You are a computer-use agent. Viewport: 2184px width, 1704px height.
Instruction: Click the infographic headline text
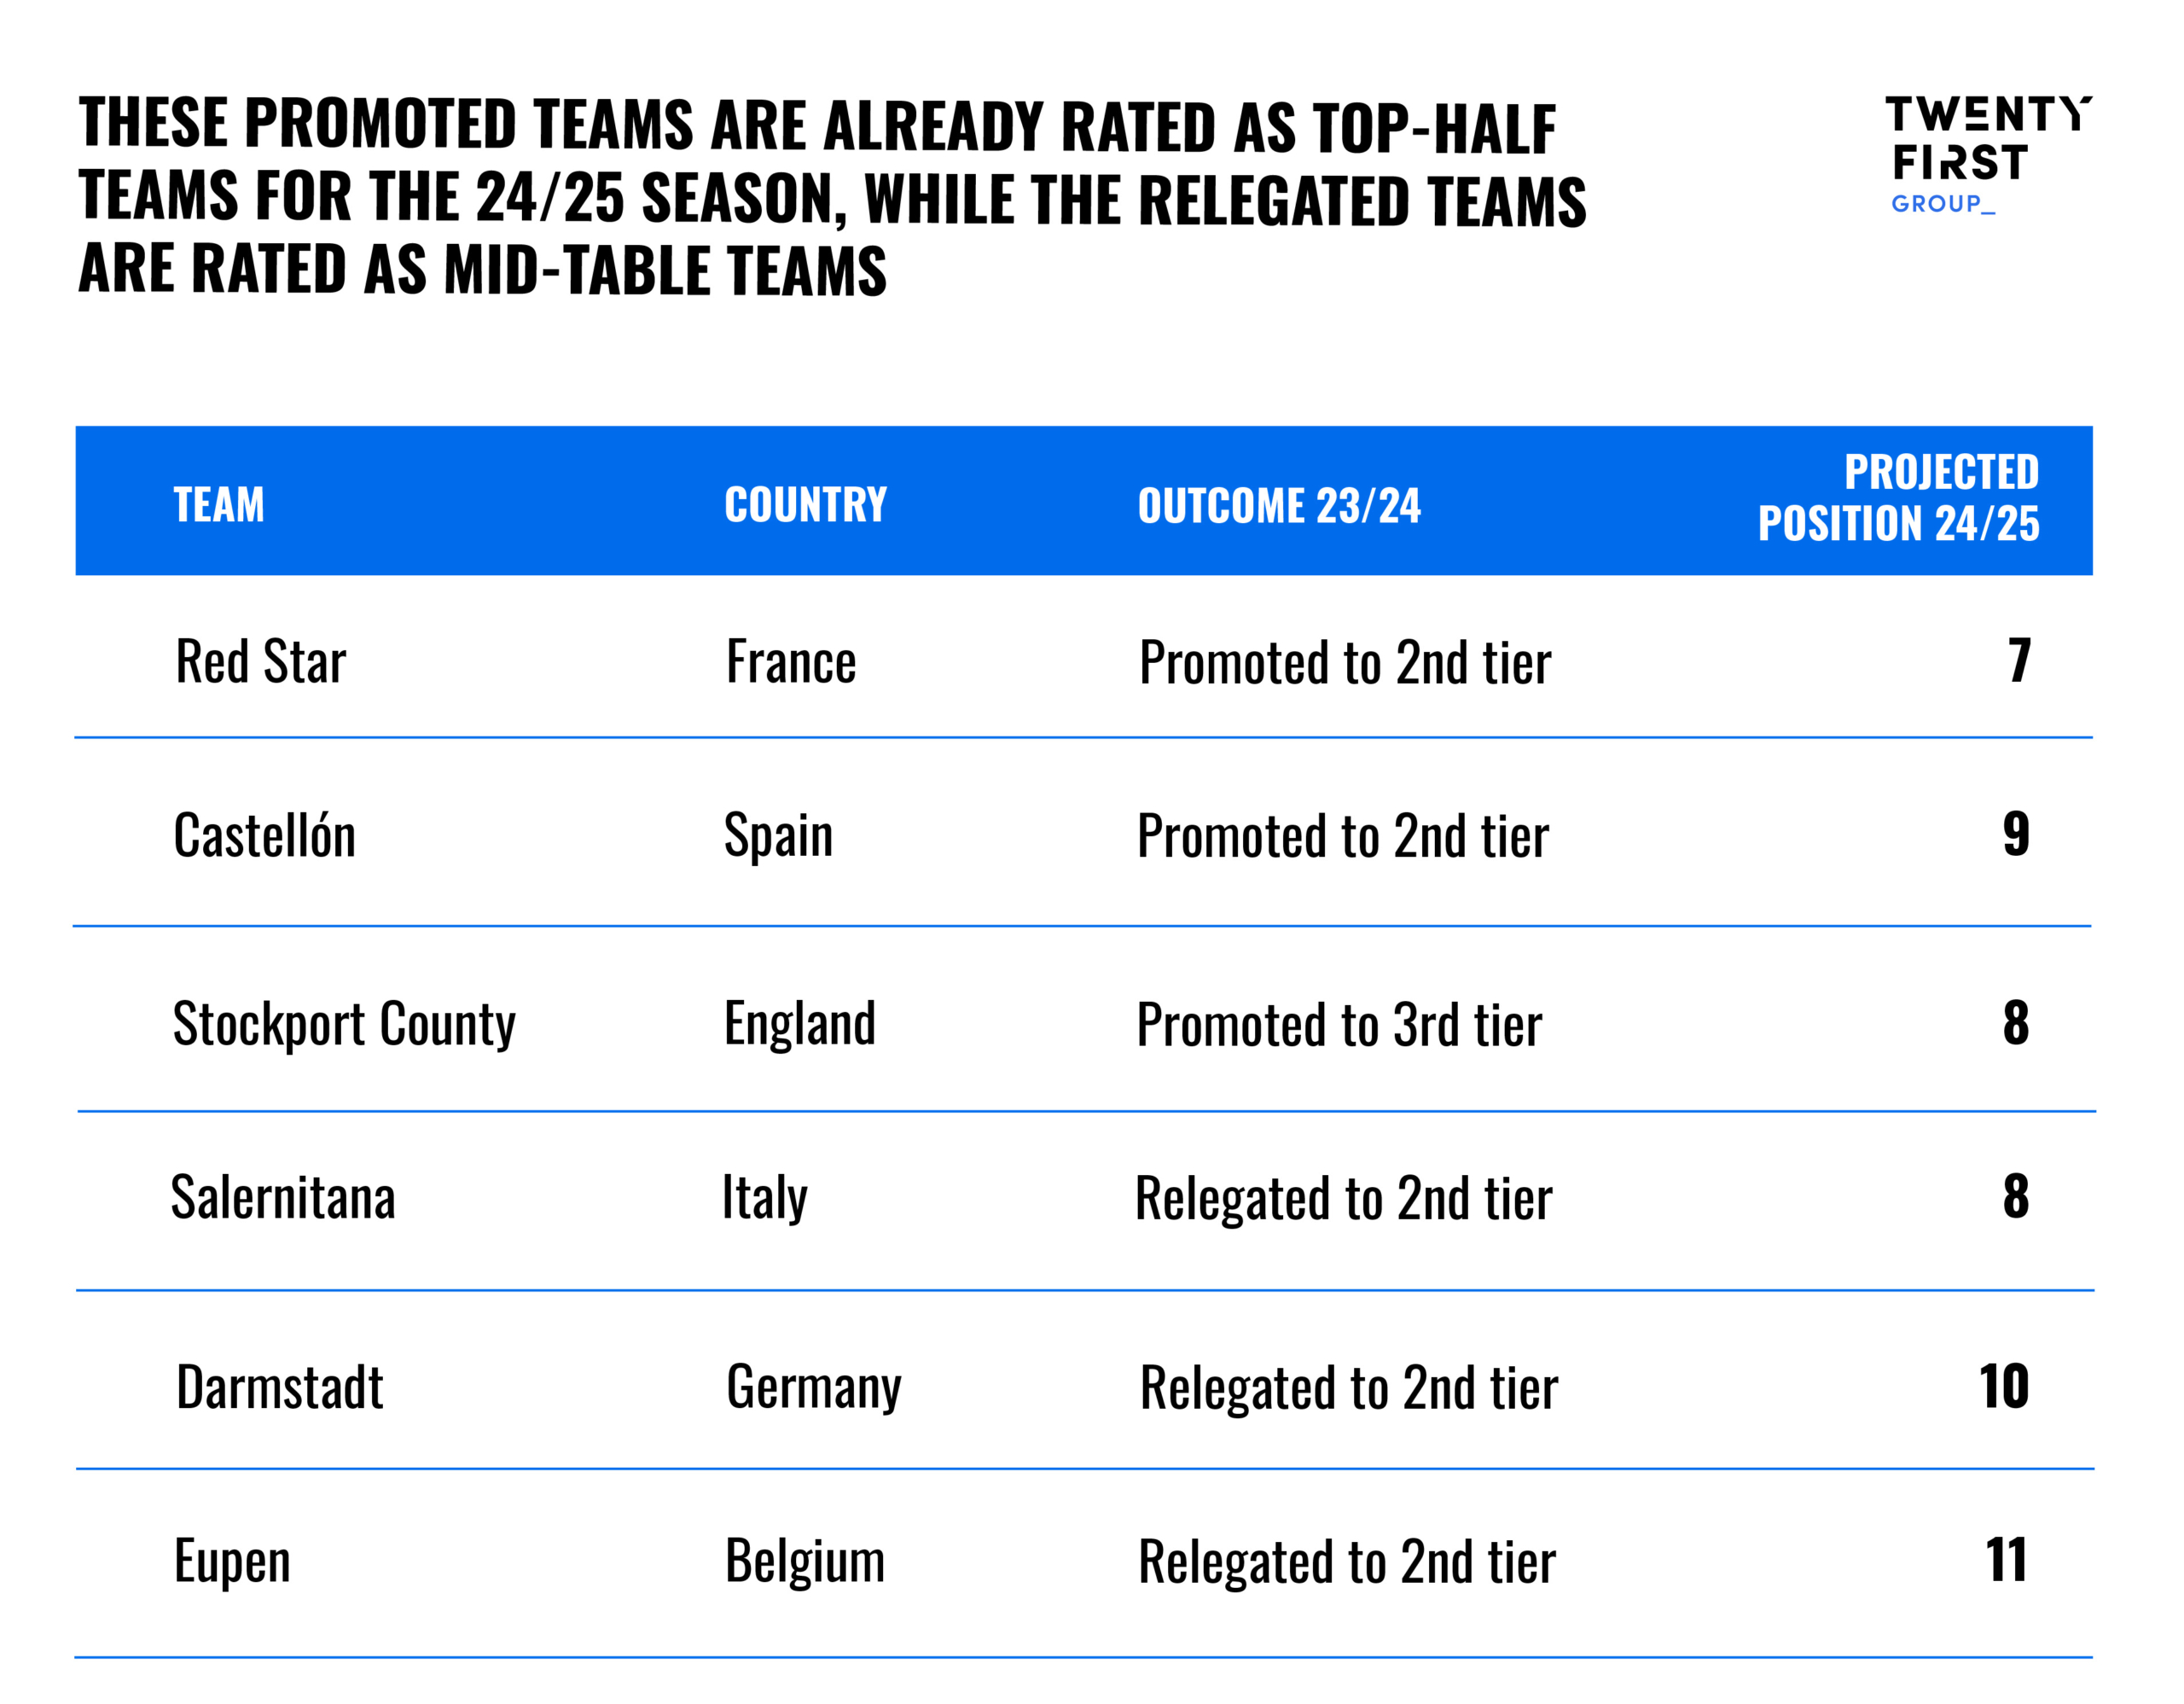830,197
